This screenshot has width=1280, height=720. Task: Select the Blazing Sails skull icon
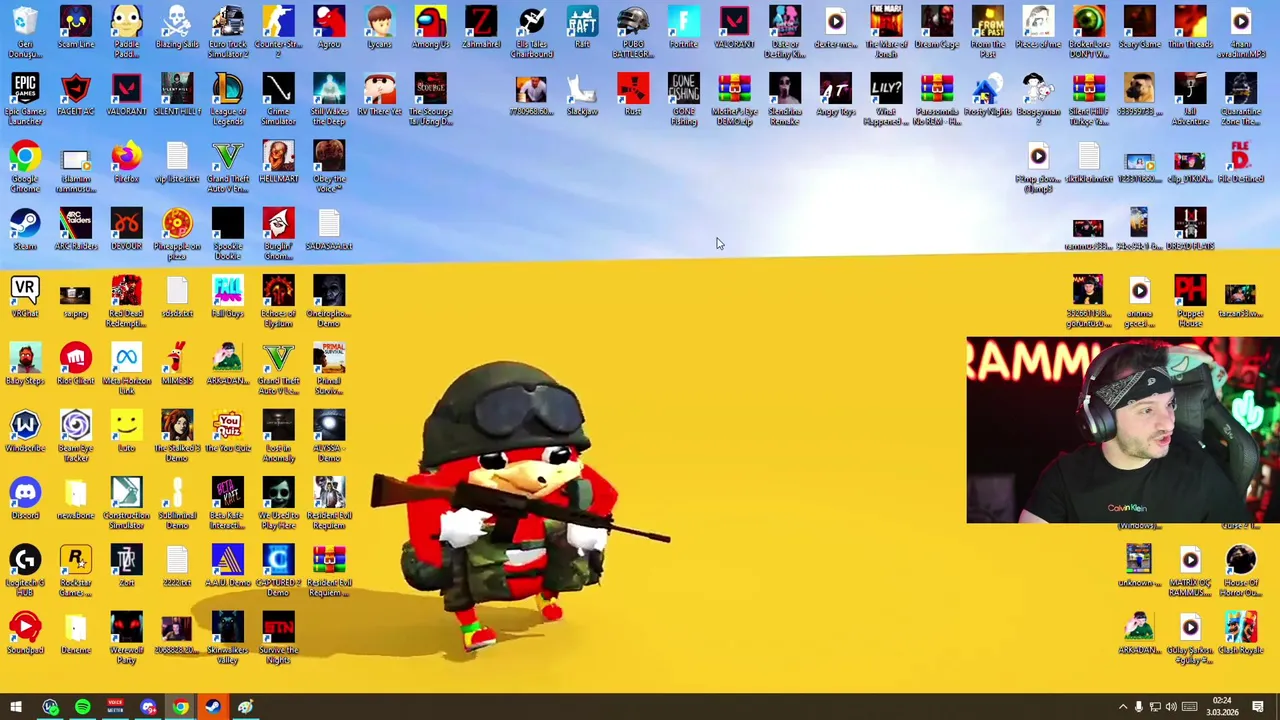pos(177,27)
